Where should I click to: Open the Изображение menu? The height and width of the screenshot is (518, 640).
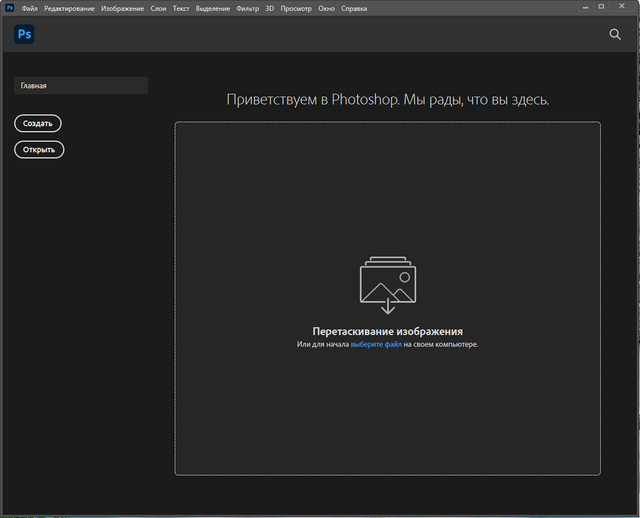coord(122,8)
